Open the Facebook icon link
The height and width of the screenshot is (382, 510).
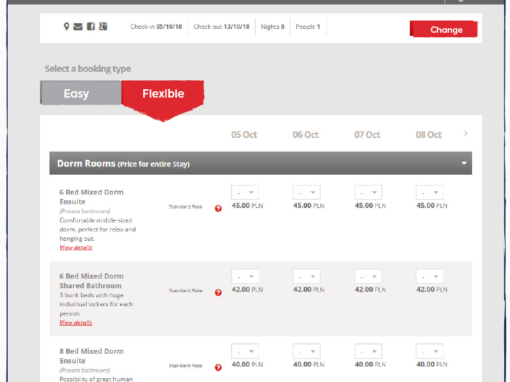(91, 26)
